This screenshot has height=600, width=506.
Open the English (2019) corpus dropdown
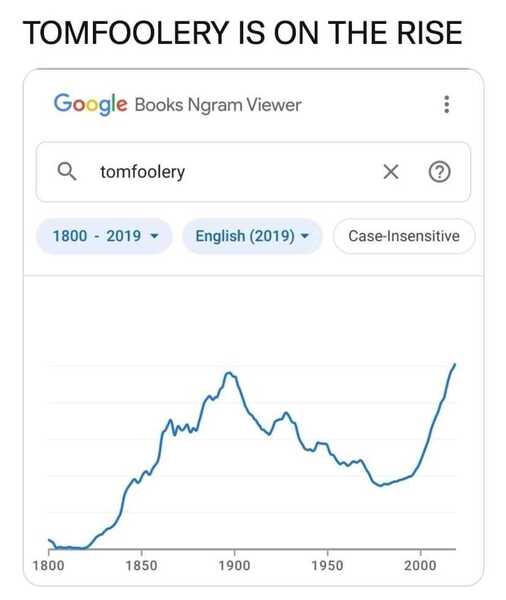[x=252, y=236]
